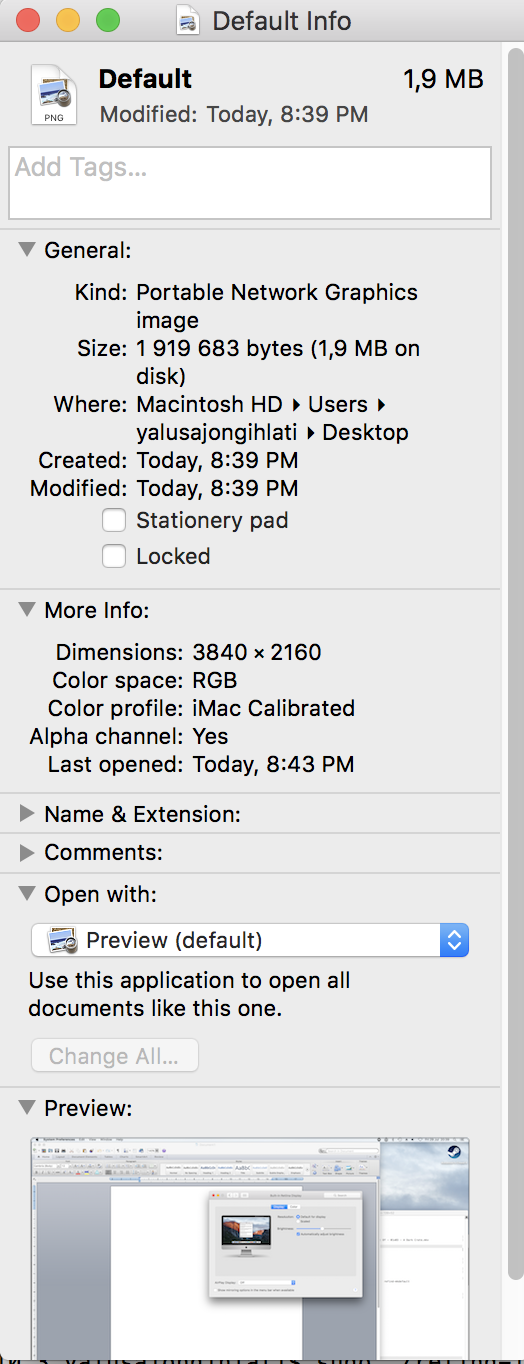Click the Change All... button

click(115, 1056)
